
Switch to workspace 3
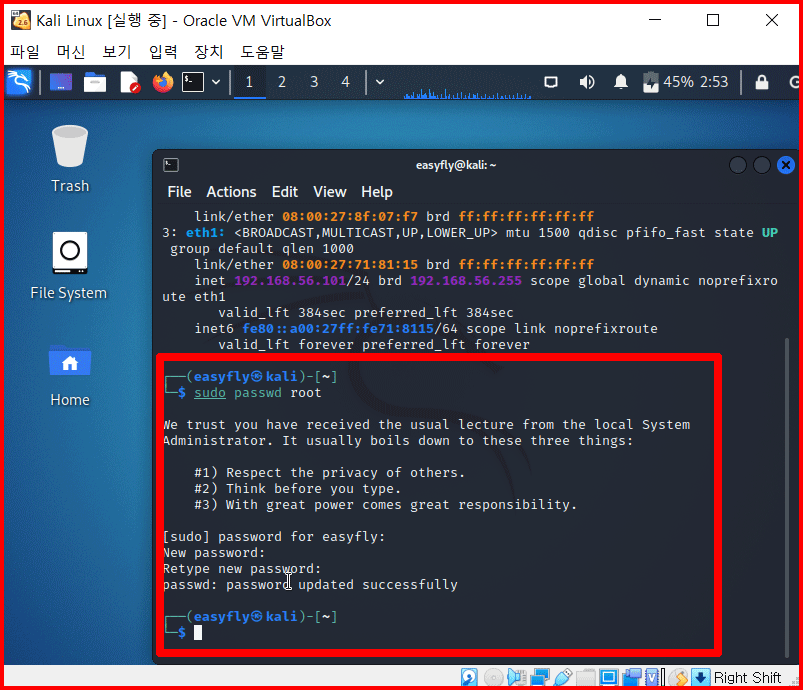coord(314,82)
